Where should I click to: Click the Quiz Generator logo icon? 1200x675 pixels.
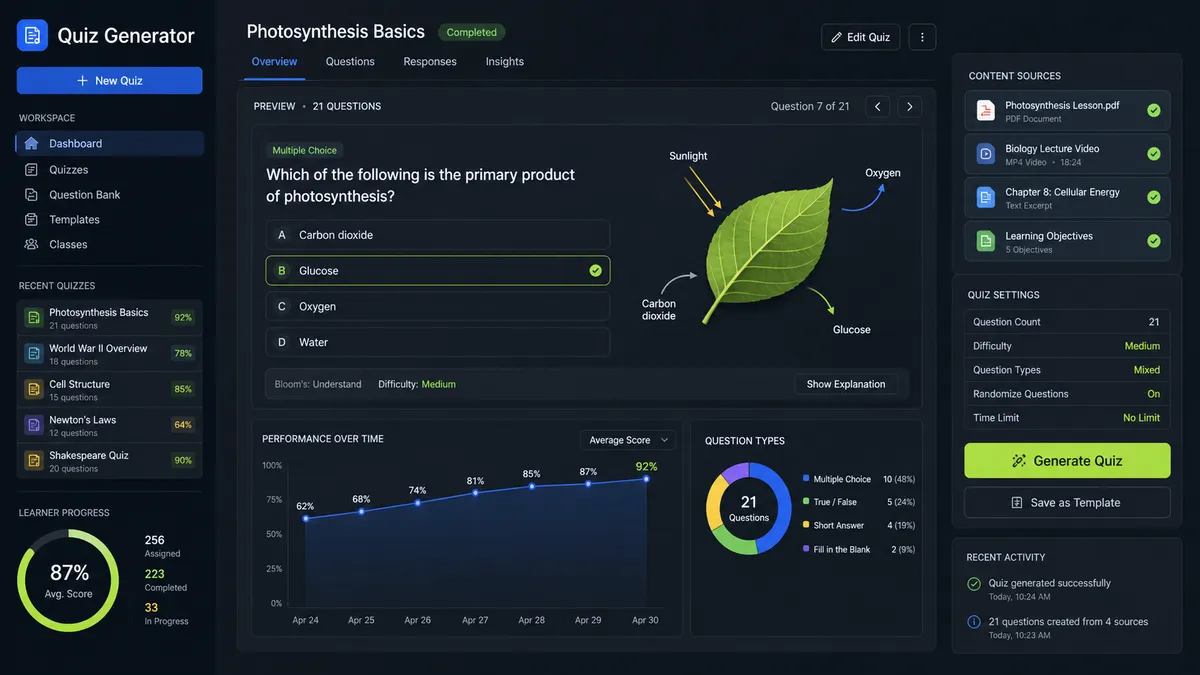point(32,35)
